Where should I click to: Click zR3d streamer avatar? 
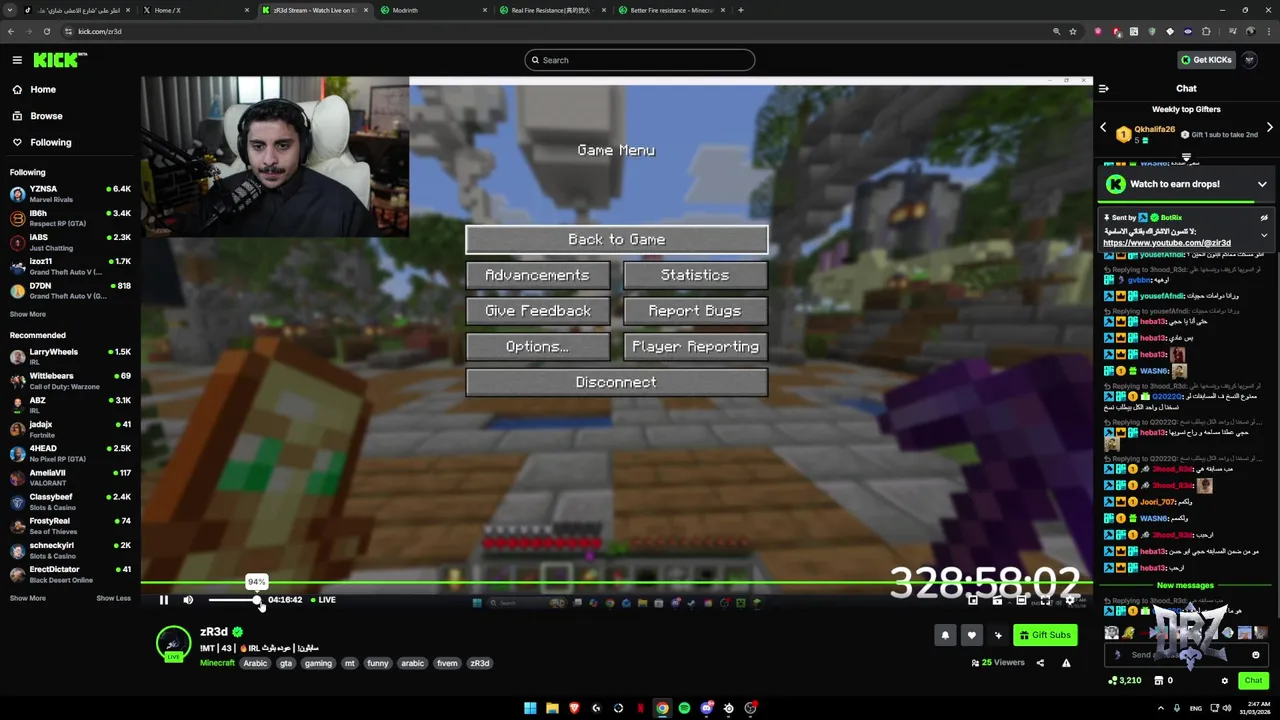173,644
